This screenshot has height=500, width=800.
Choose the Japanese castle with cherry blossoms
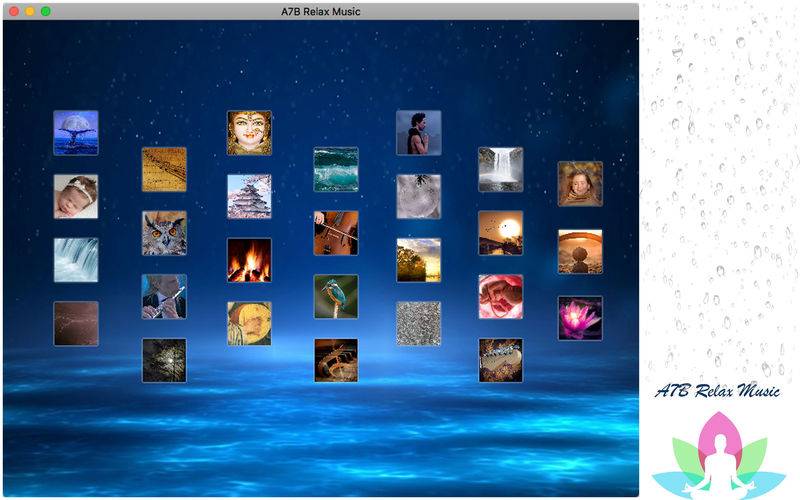click(x=249, y=196)
